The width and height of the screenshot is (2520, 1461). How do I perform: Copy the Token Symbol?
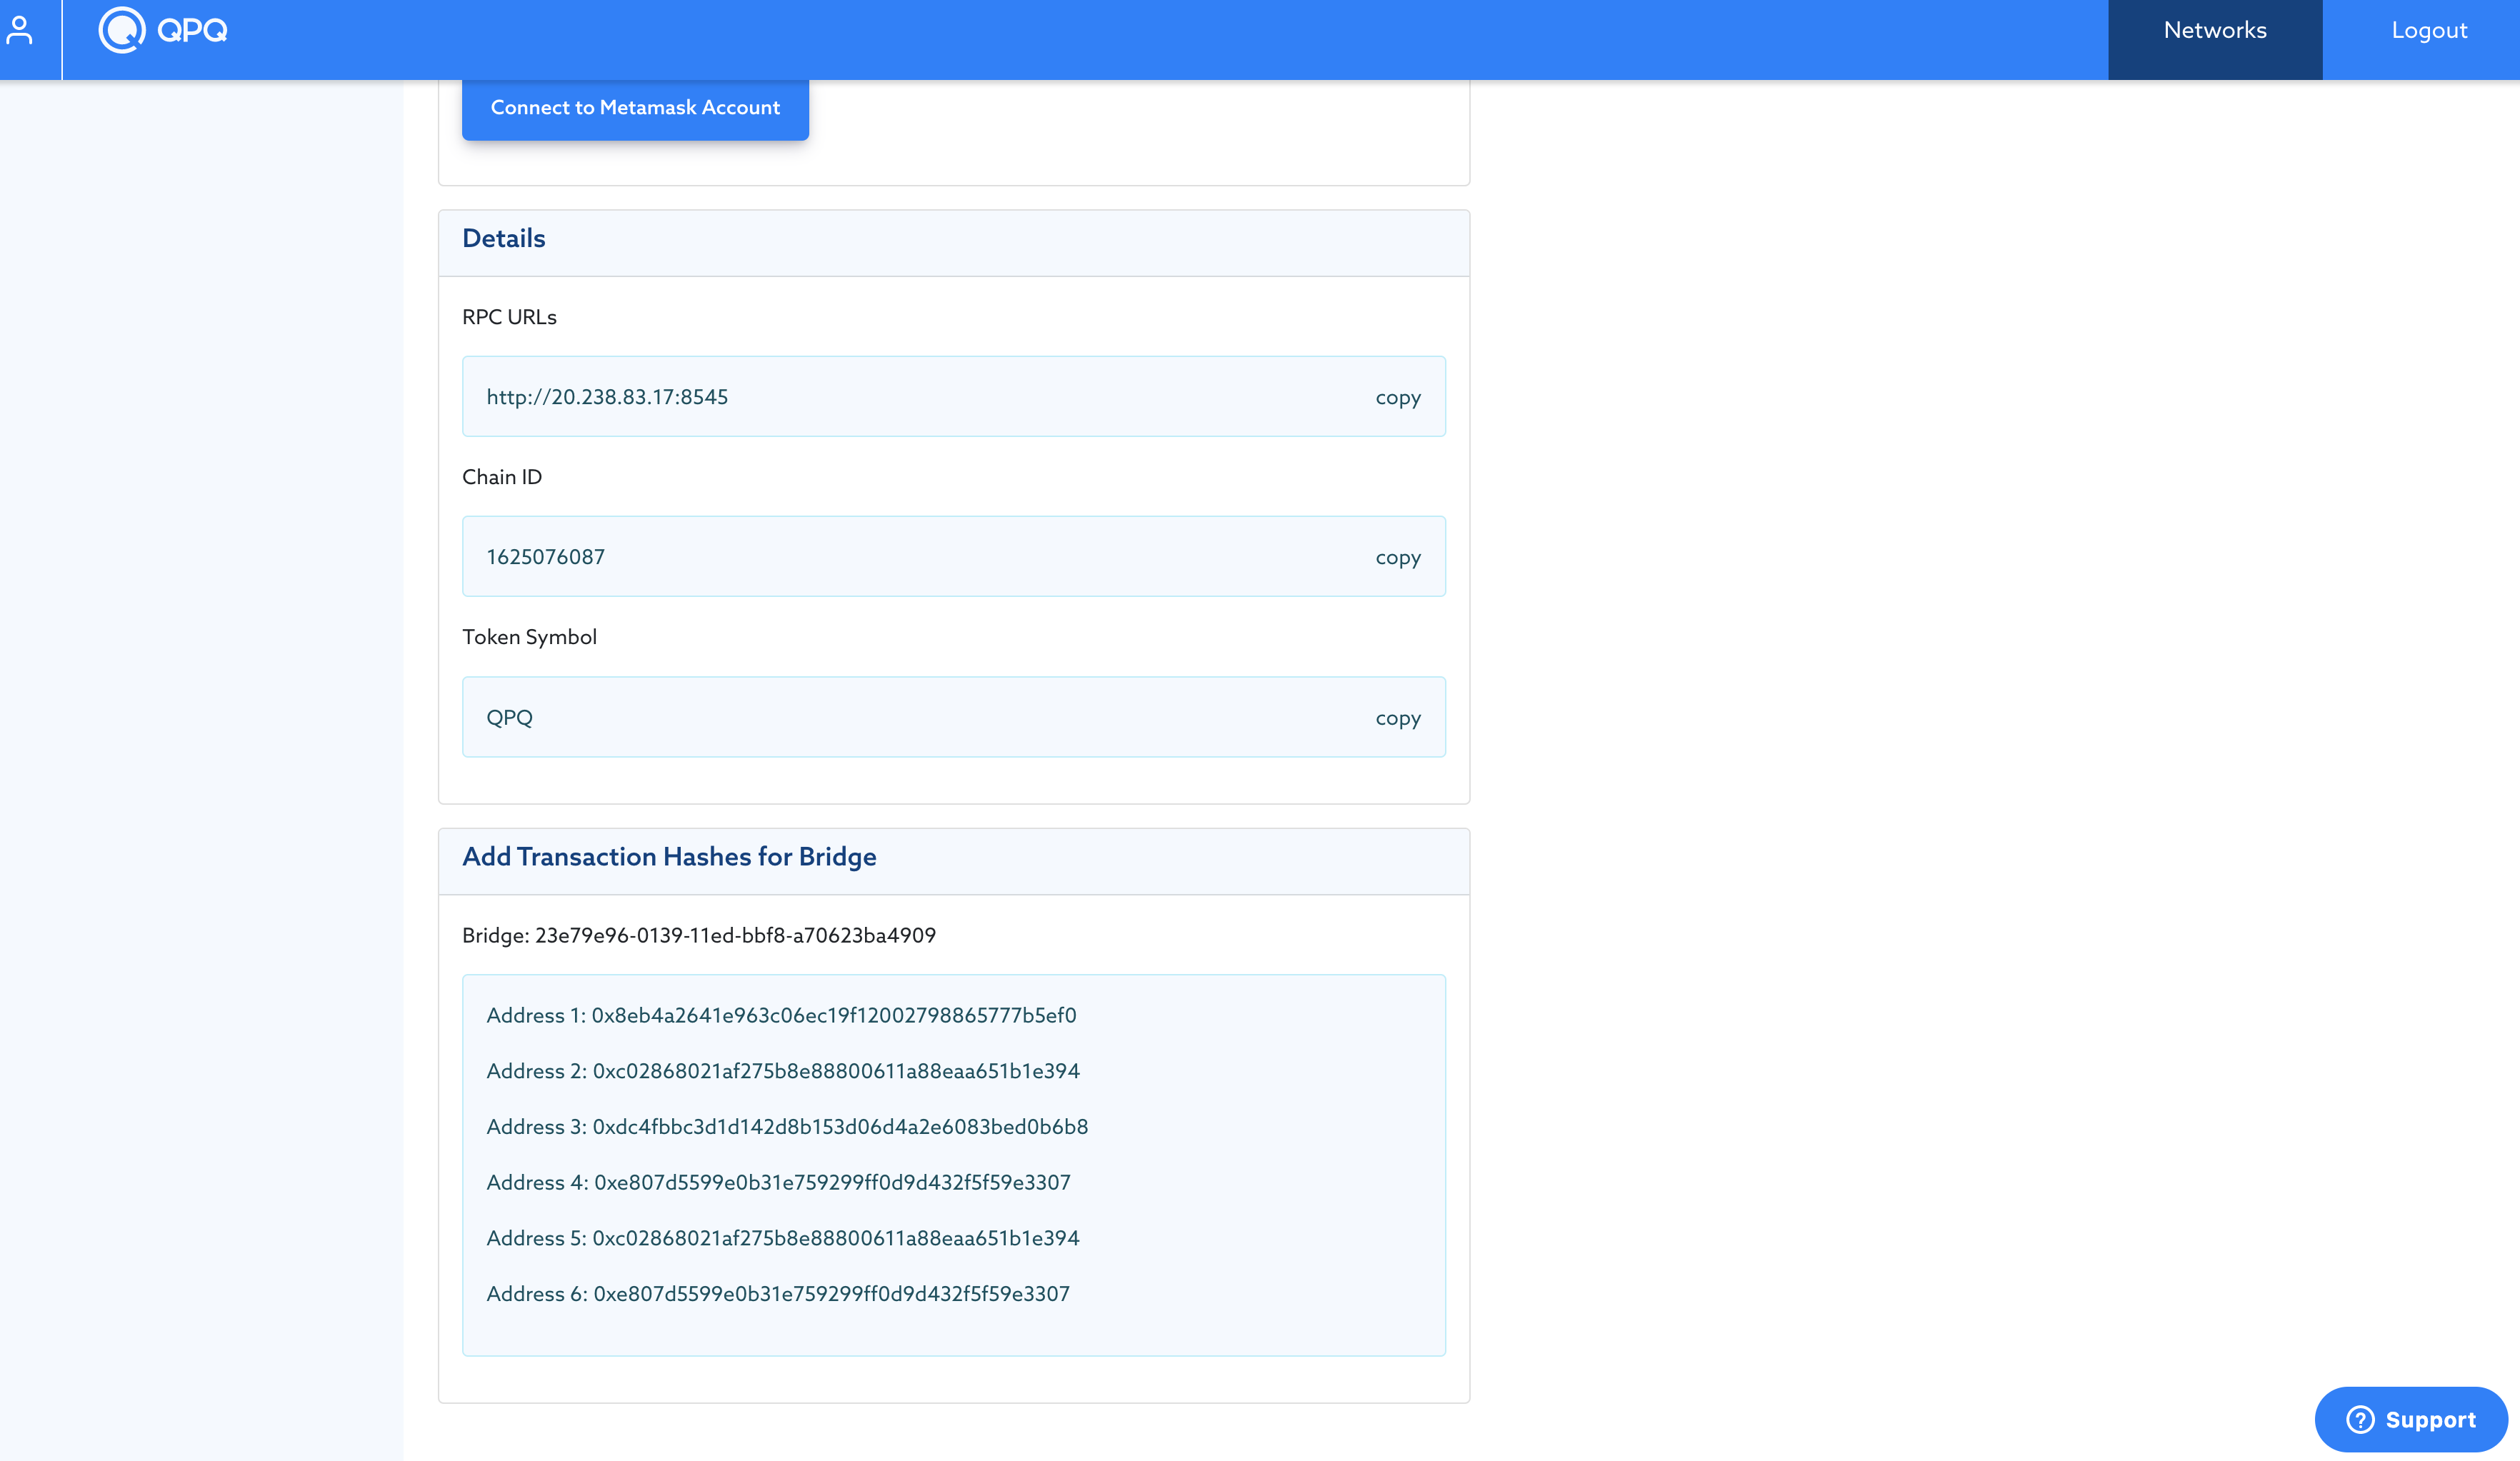click(1398, 718)
